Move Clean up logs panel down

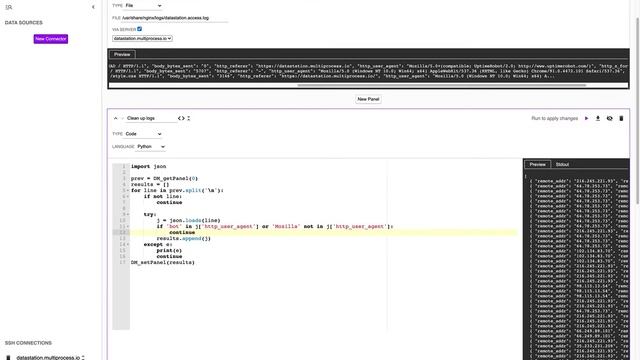[122, 118]
